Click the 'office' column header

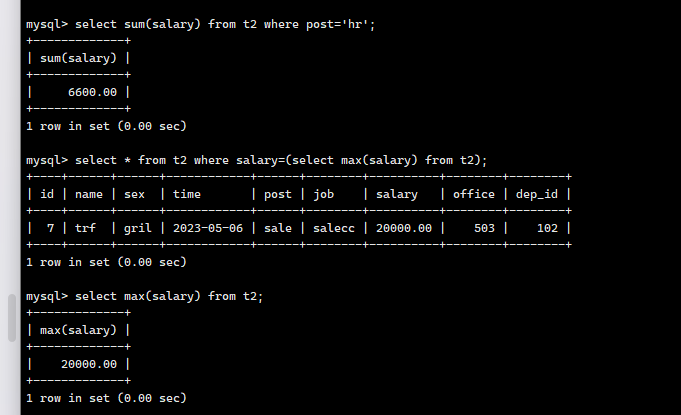point(474,194)
